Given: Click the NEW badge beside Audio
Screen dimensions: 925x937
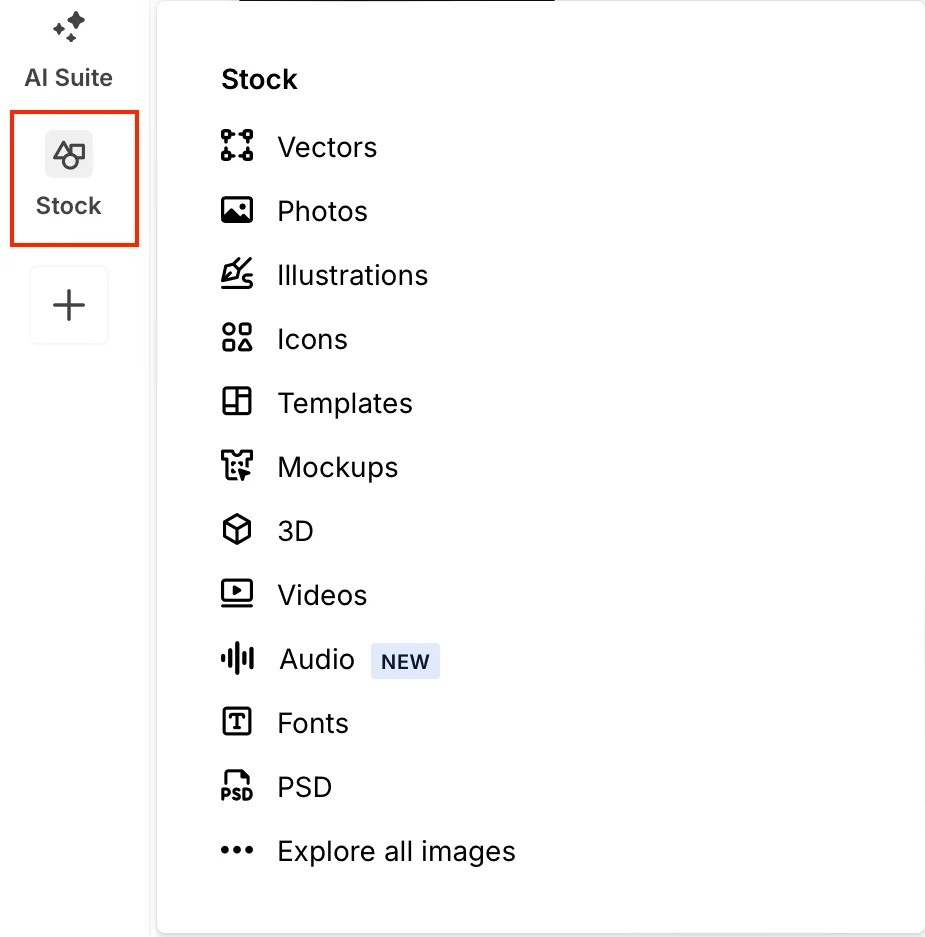Looking at the screenshot, I should (405, 661).
